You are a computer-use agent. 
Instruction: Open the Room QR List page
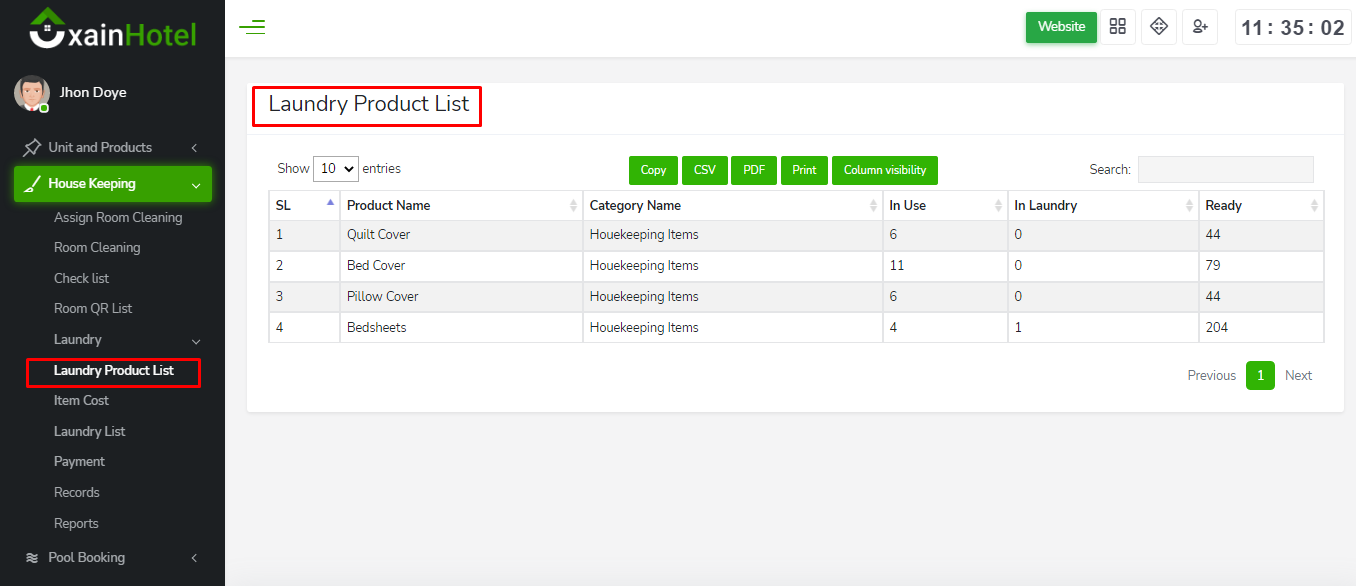(x=93, y=308)
